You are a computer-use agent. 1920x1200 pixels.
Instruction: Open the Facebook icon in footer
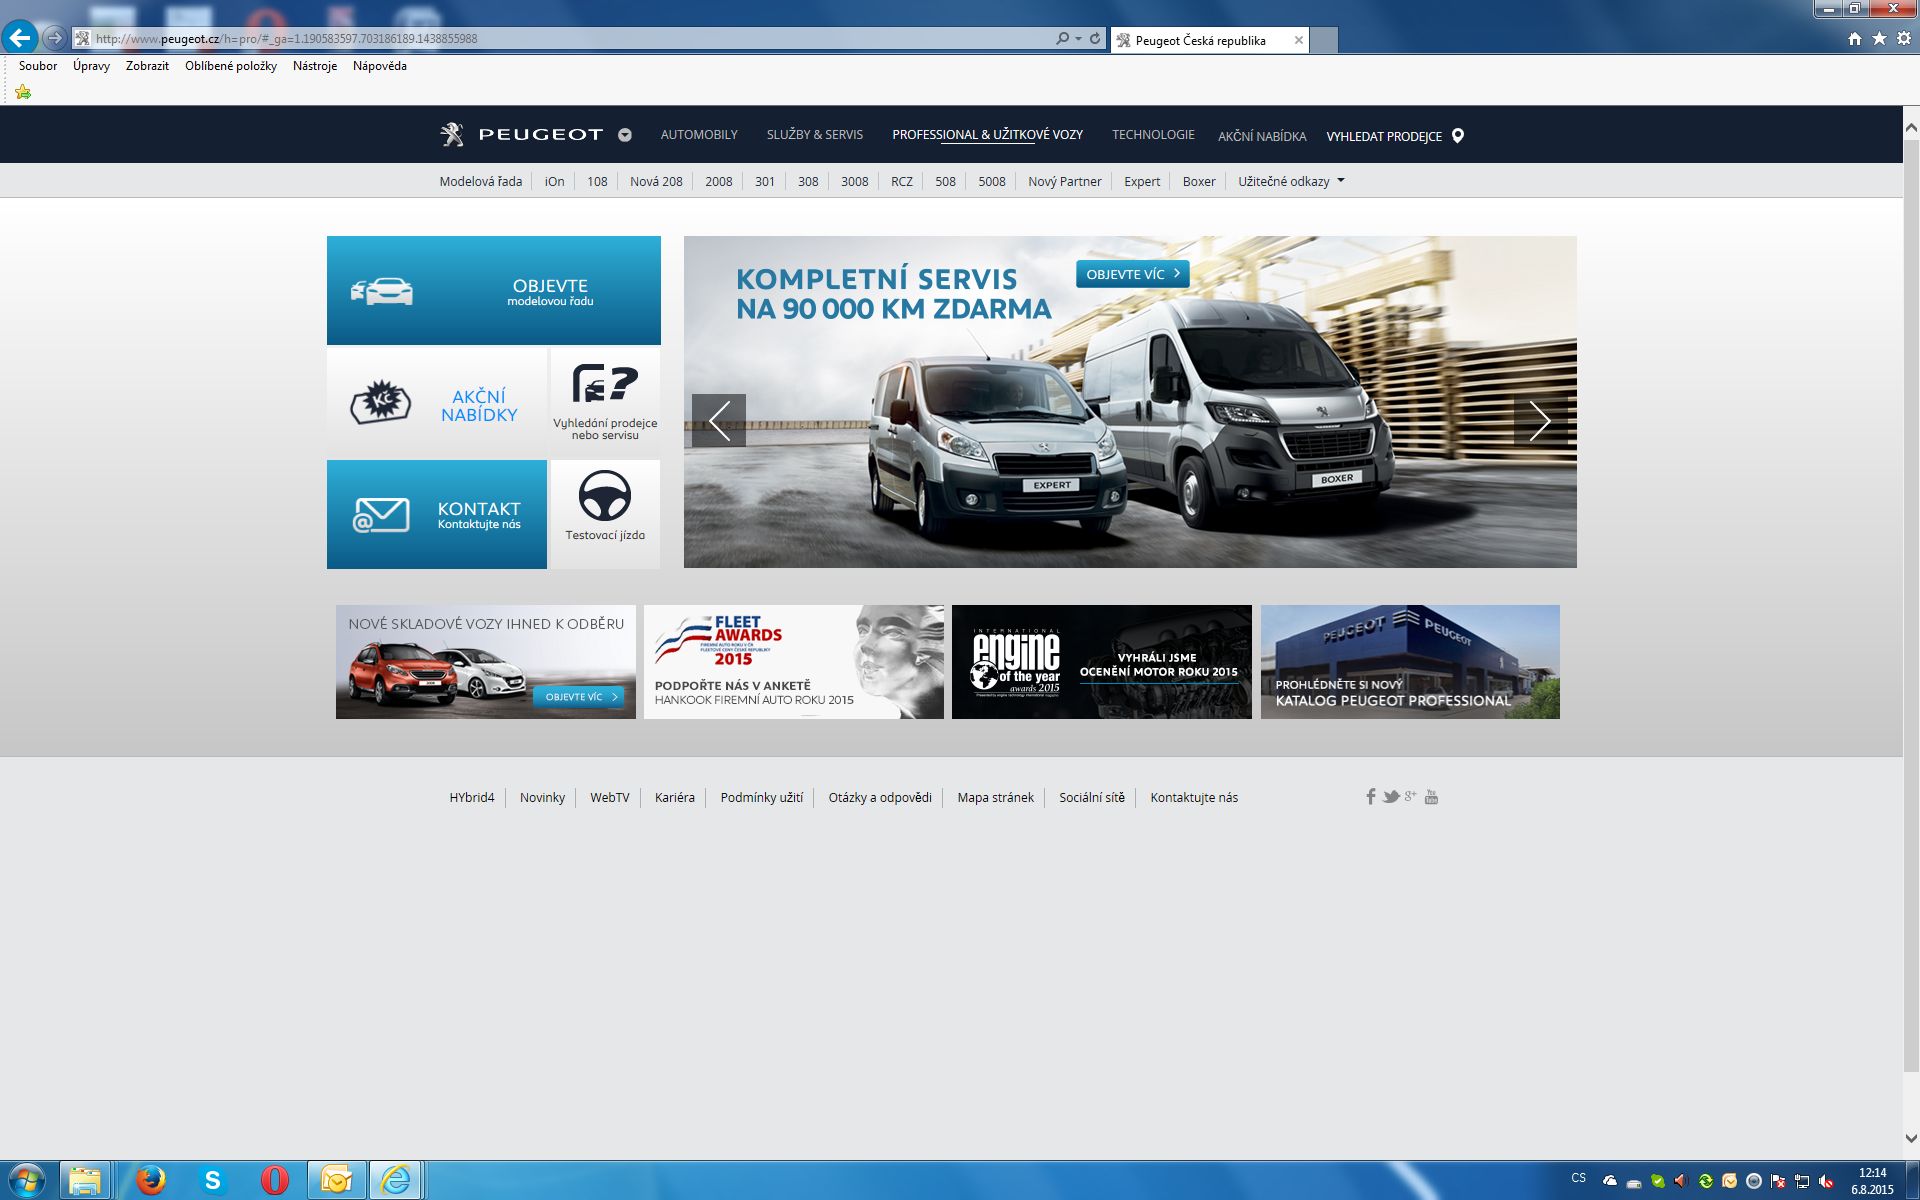1371,796
